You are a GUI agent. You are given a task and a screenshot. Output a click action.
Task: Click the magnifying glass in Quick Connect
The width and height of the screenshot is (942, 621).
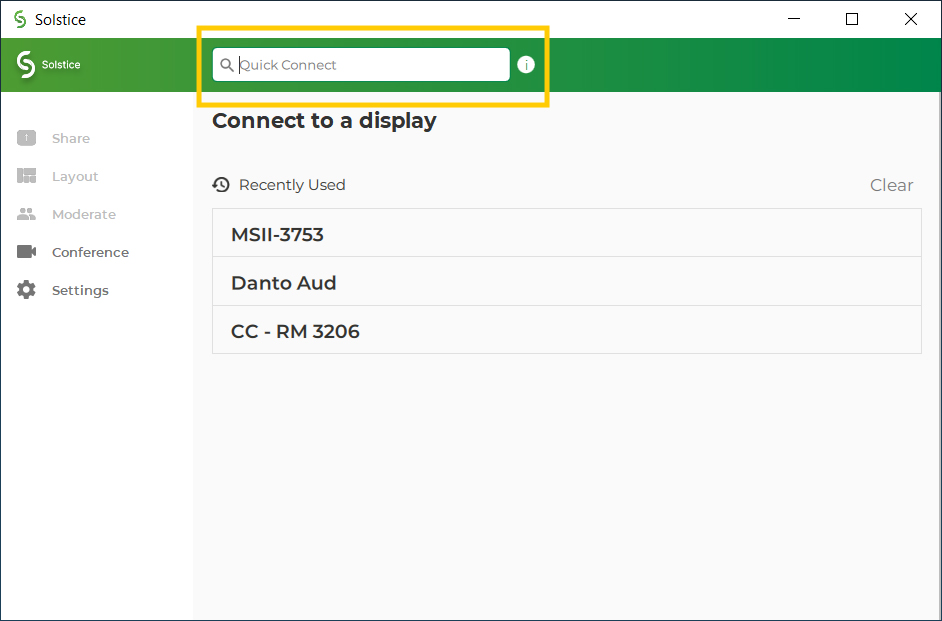[227, 64]
